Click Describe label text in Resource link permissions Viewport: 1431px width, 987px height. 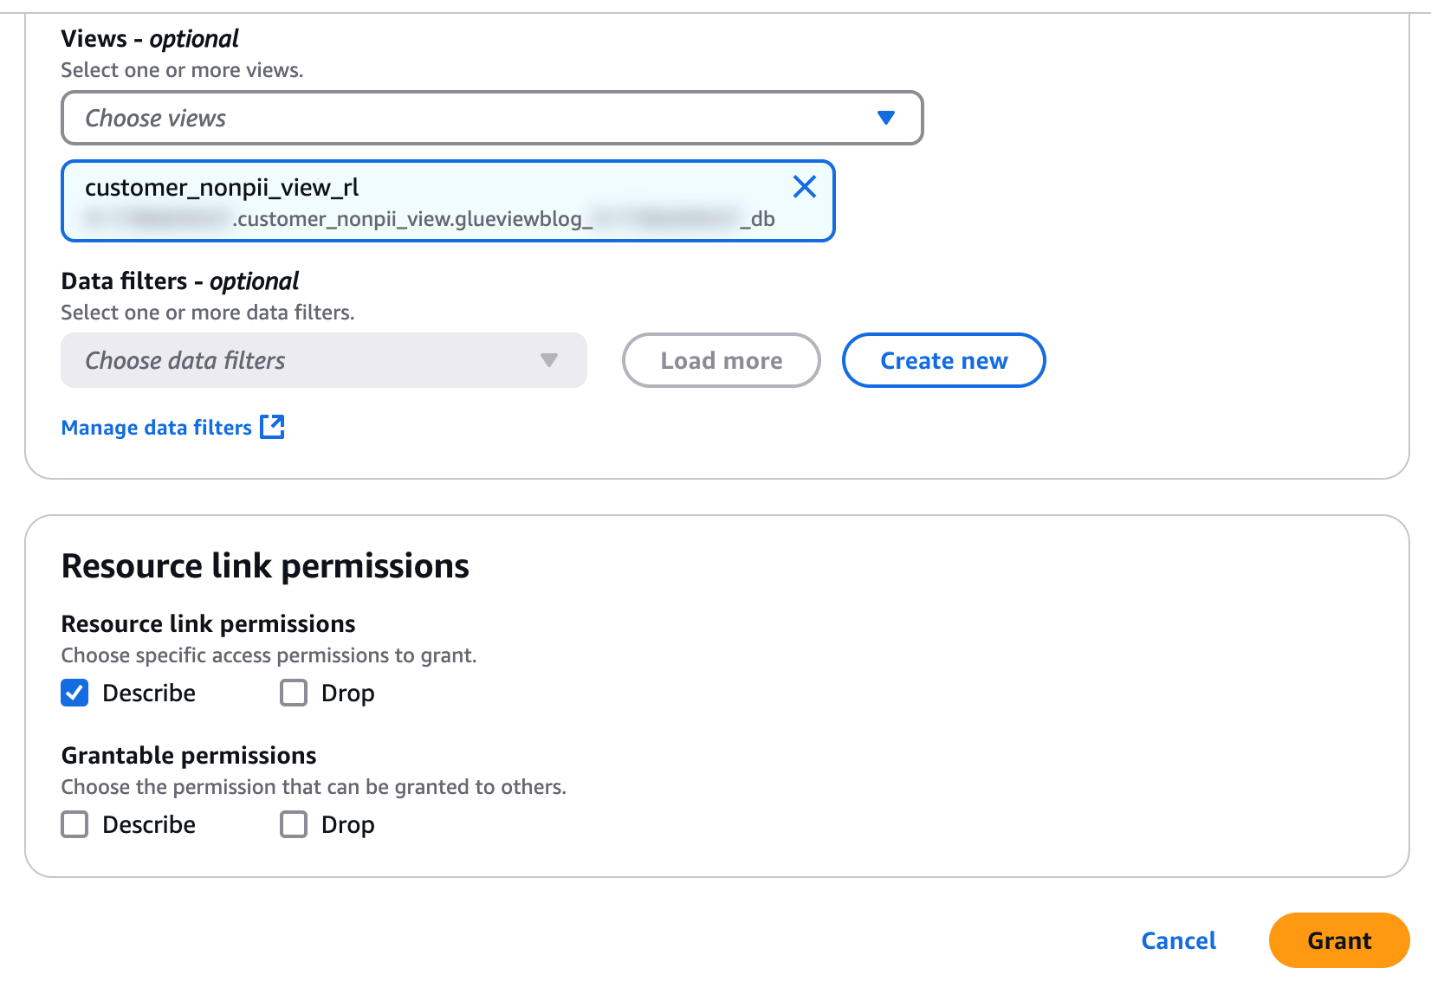coord(149,693)
